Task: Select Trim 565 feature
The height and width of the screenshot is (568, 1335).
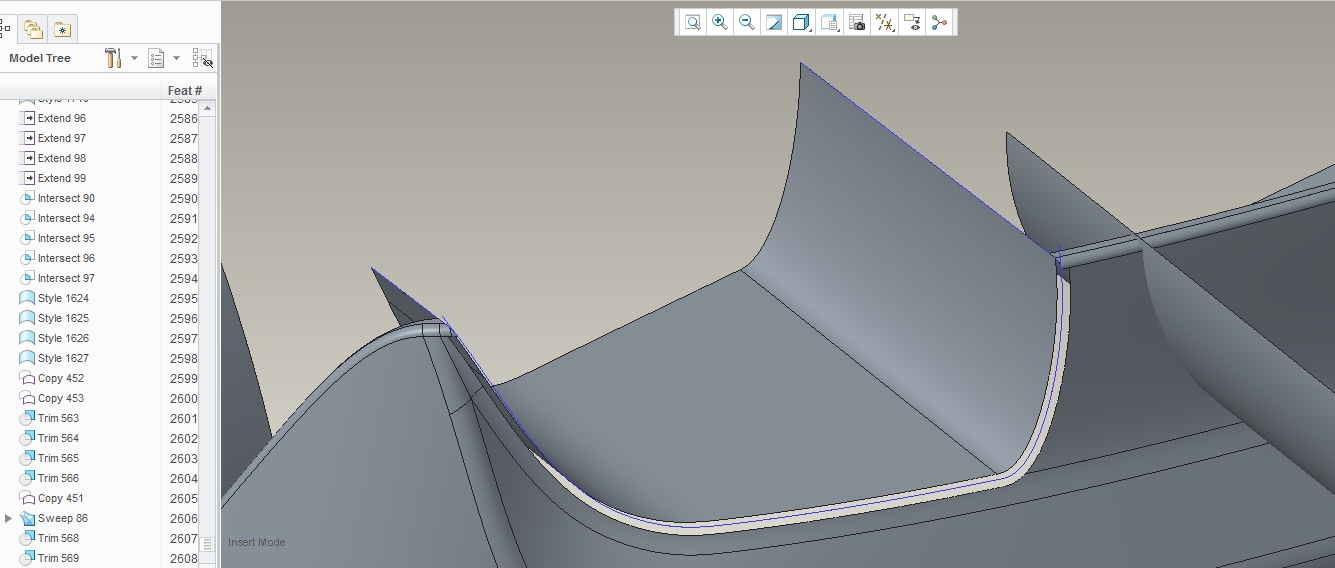Action: [x=58, y=458]
